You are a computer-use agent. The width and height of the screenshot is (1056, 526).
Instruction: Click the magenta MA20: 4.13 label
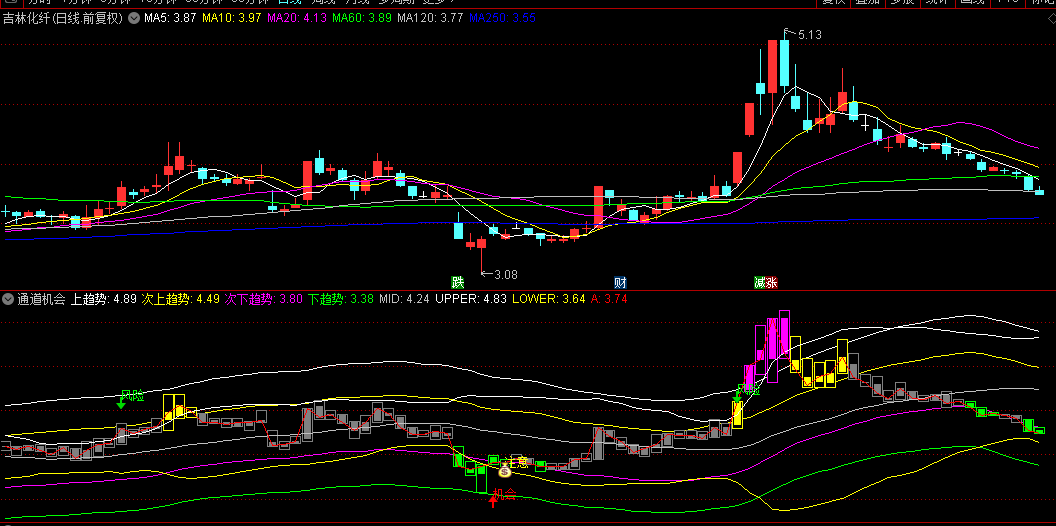coord(297,18)
